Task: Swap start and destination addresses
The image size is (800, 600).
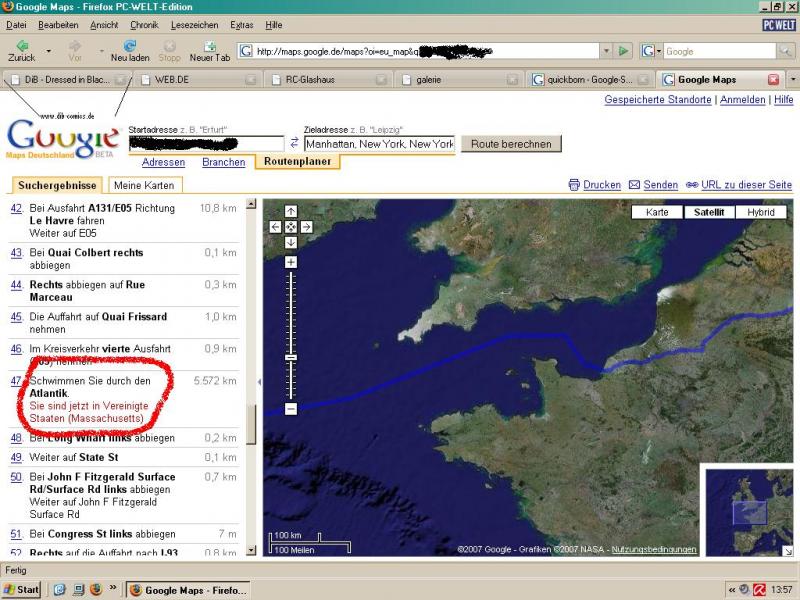Action: 294,144
